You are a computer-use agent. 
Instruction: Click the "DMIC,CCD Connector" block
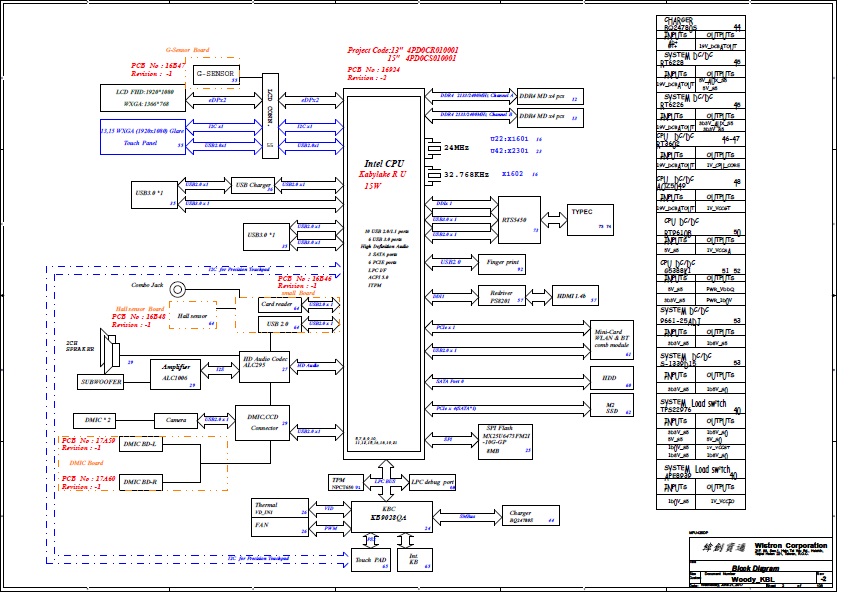(262, 423)
